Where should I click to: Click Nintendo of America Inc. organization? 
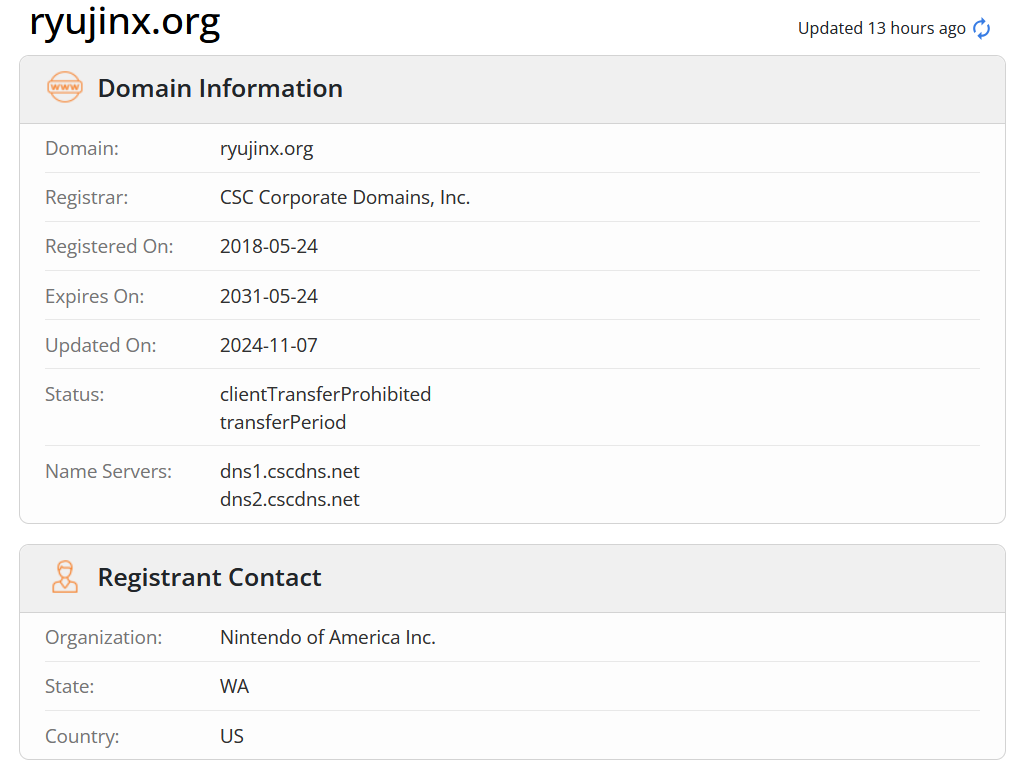coord(328,637)
